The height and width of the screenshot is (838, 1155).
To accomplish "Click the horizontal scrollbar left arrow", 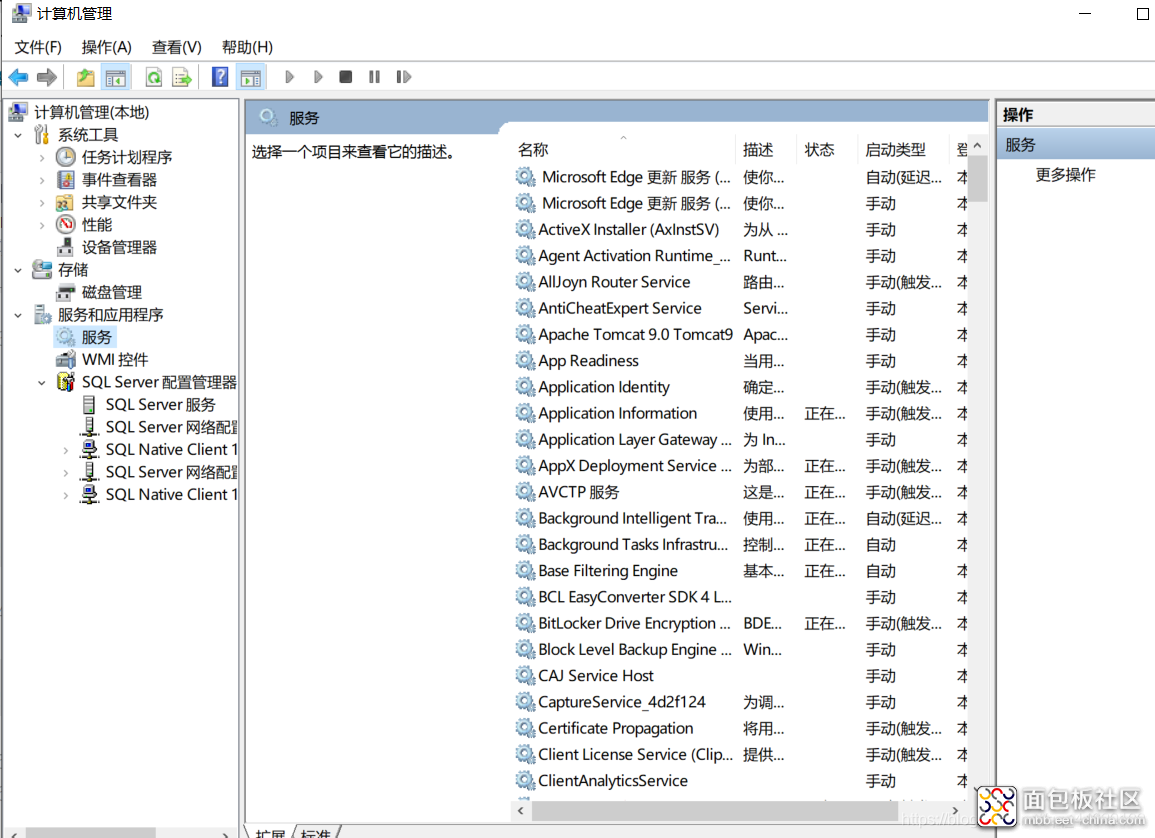I will tap(521, 811).
